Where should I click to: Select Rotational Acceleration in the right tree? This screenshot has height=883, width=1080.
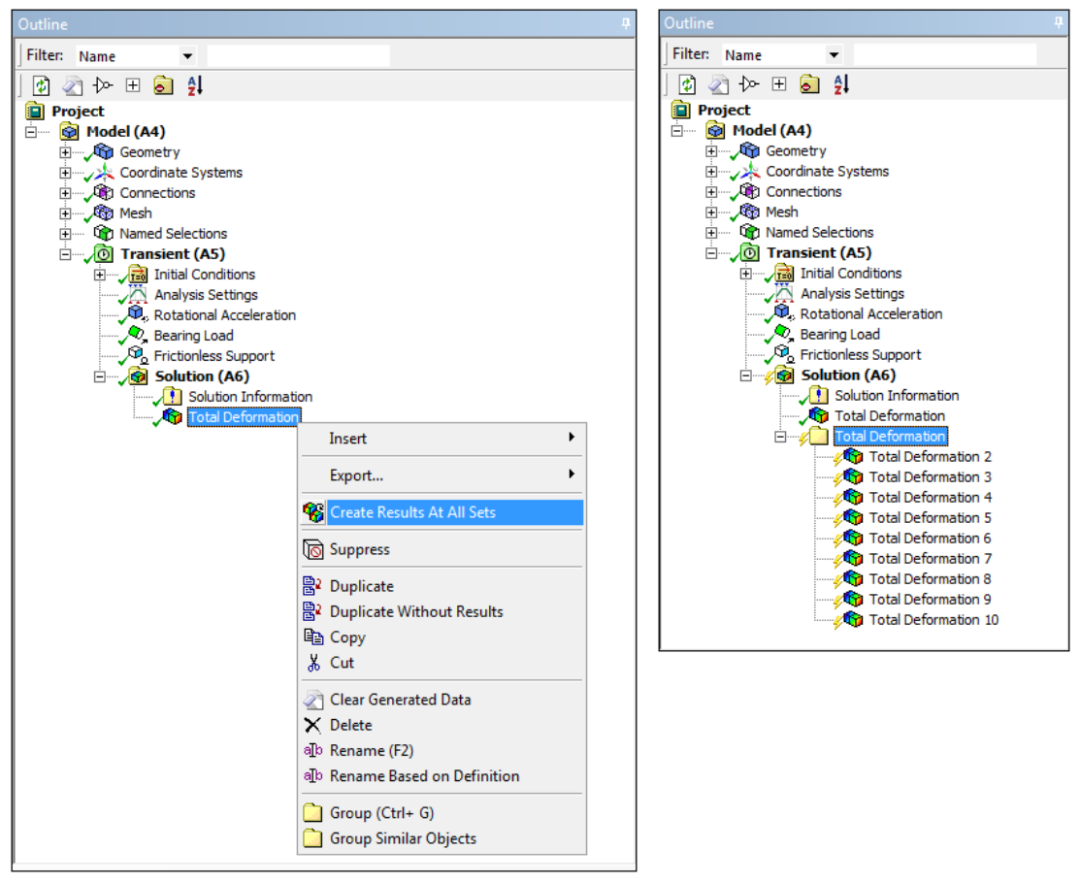pyautogui.click(x=870, y=314)
